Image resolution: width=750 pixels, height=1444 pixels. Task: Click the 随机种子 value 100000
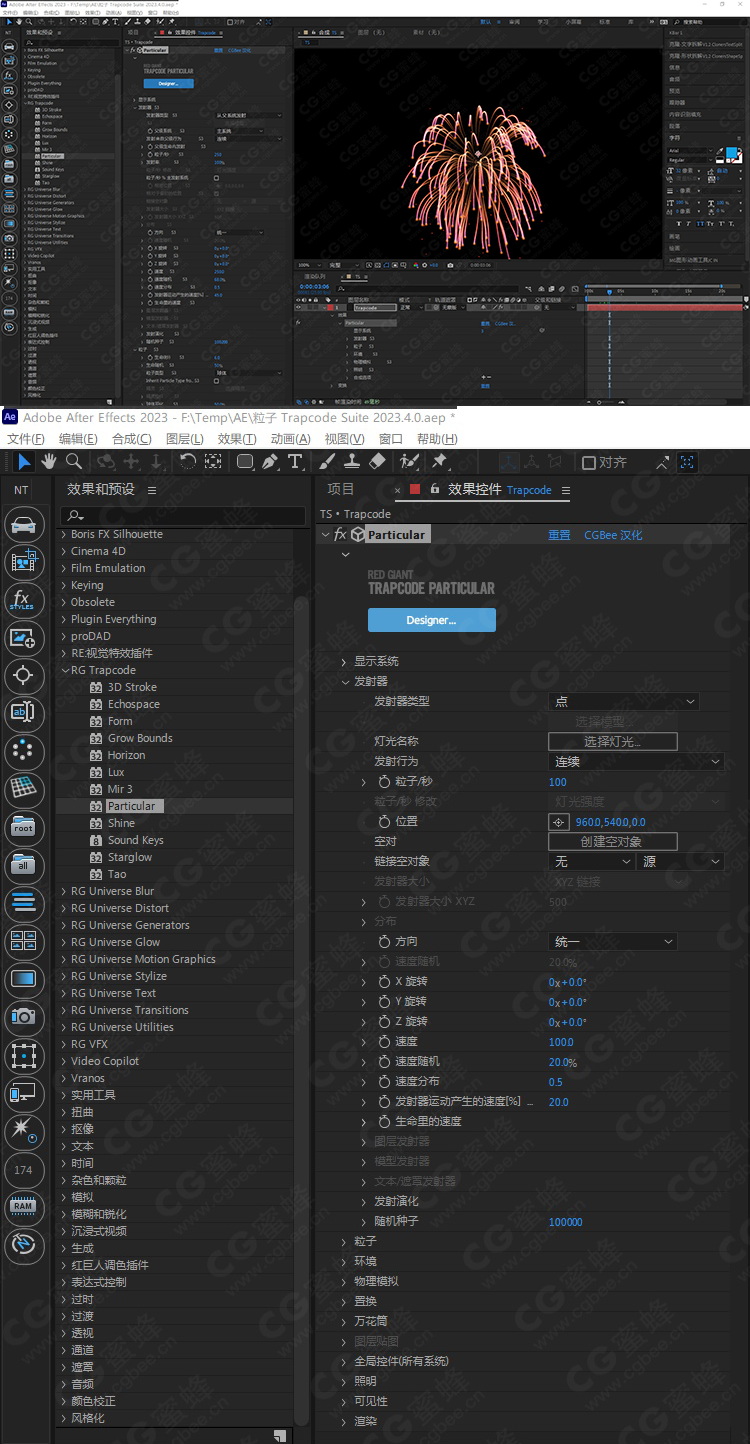565,1222
